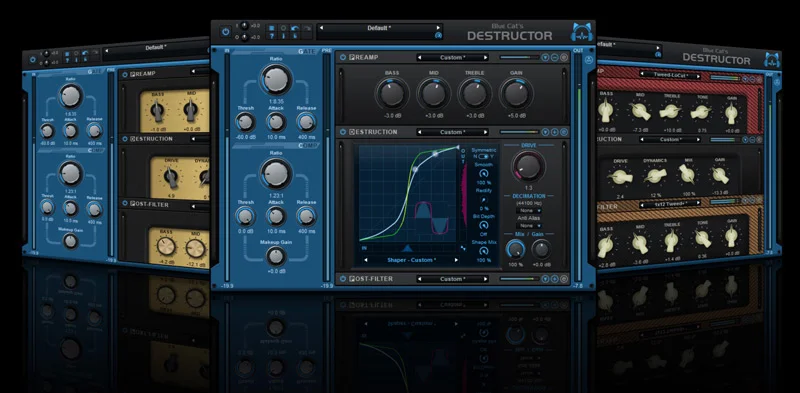Click the Smooth knob beside the shaper graph
The width and height of the screenshot is (800, 393).
484,174
